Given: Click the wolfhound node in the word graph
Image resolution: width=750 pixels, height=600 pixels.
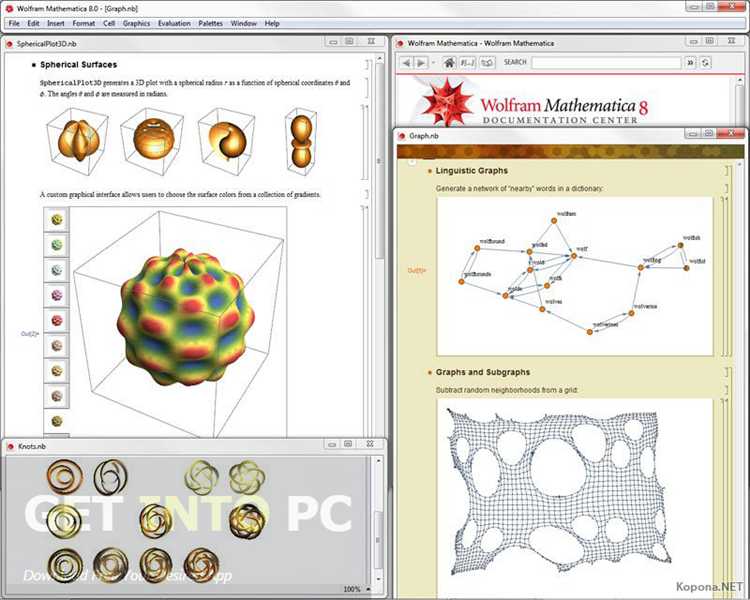Looking at the screenshot, I should [x=477, y=248].
